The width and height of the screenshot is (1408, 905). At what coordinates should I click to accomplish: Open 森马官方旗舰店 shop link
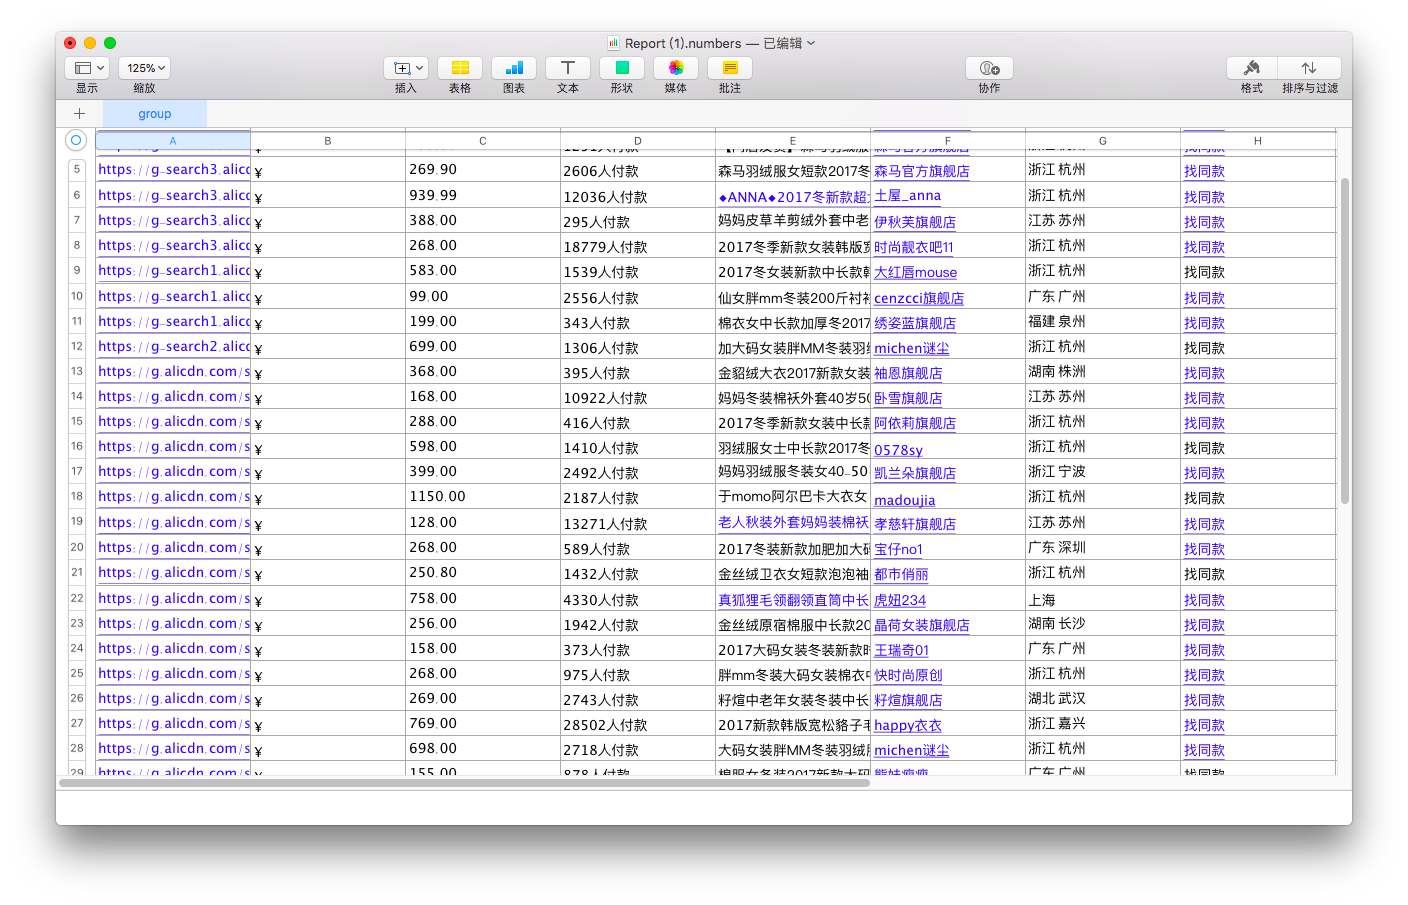coord(921,171)
